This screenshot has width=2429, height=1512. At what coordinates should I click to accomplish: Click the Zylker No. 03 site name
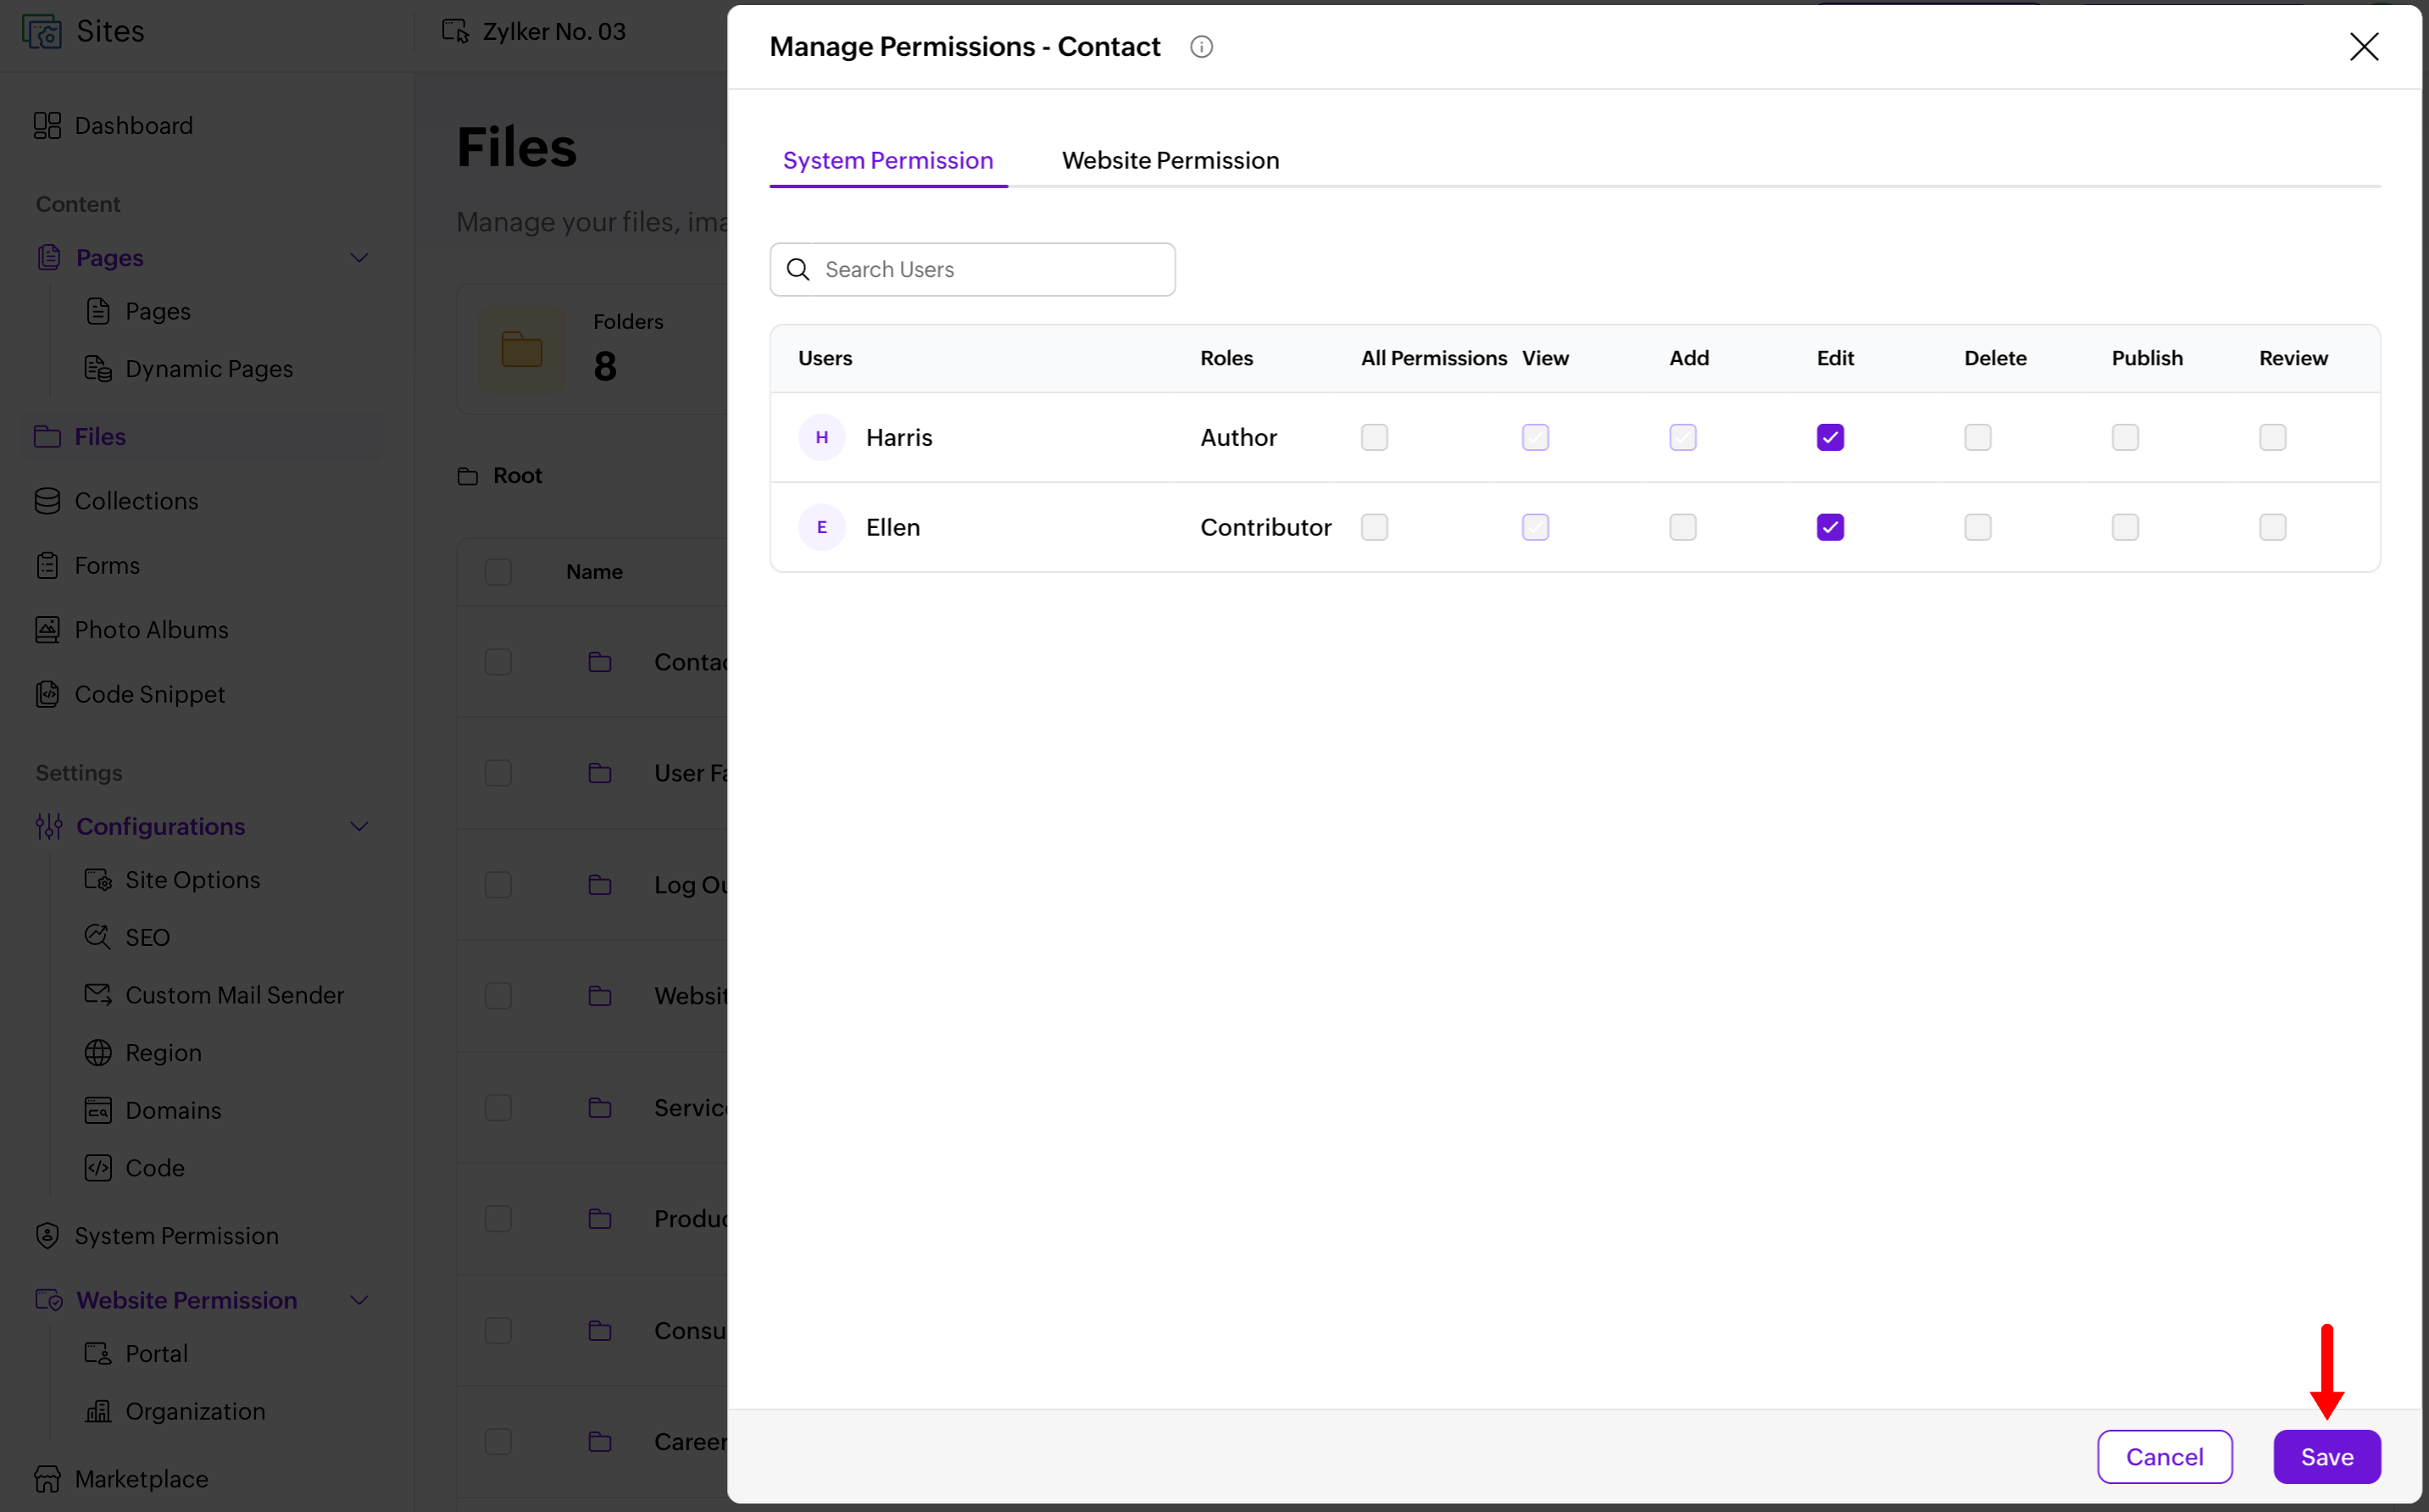tap(554, 31)
